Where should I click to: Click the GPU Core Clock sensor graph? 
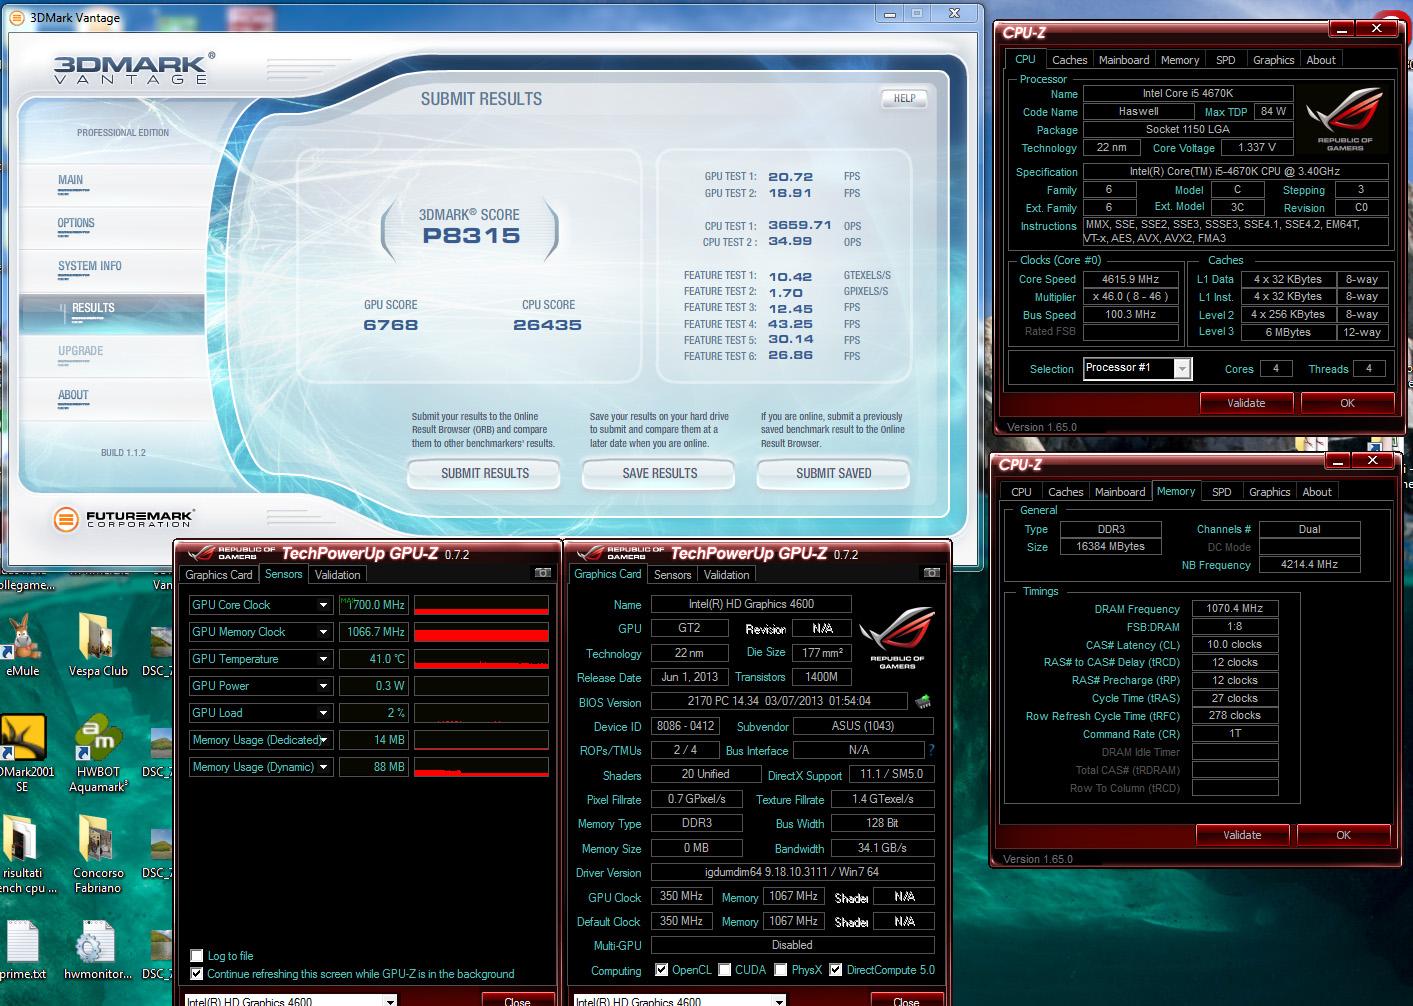(x=481, y=605)
